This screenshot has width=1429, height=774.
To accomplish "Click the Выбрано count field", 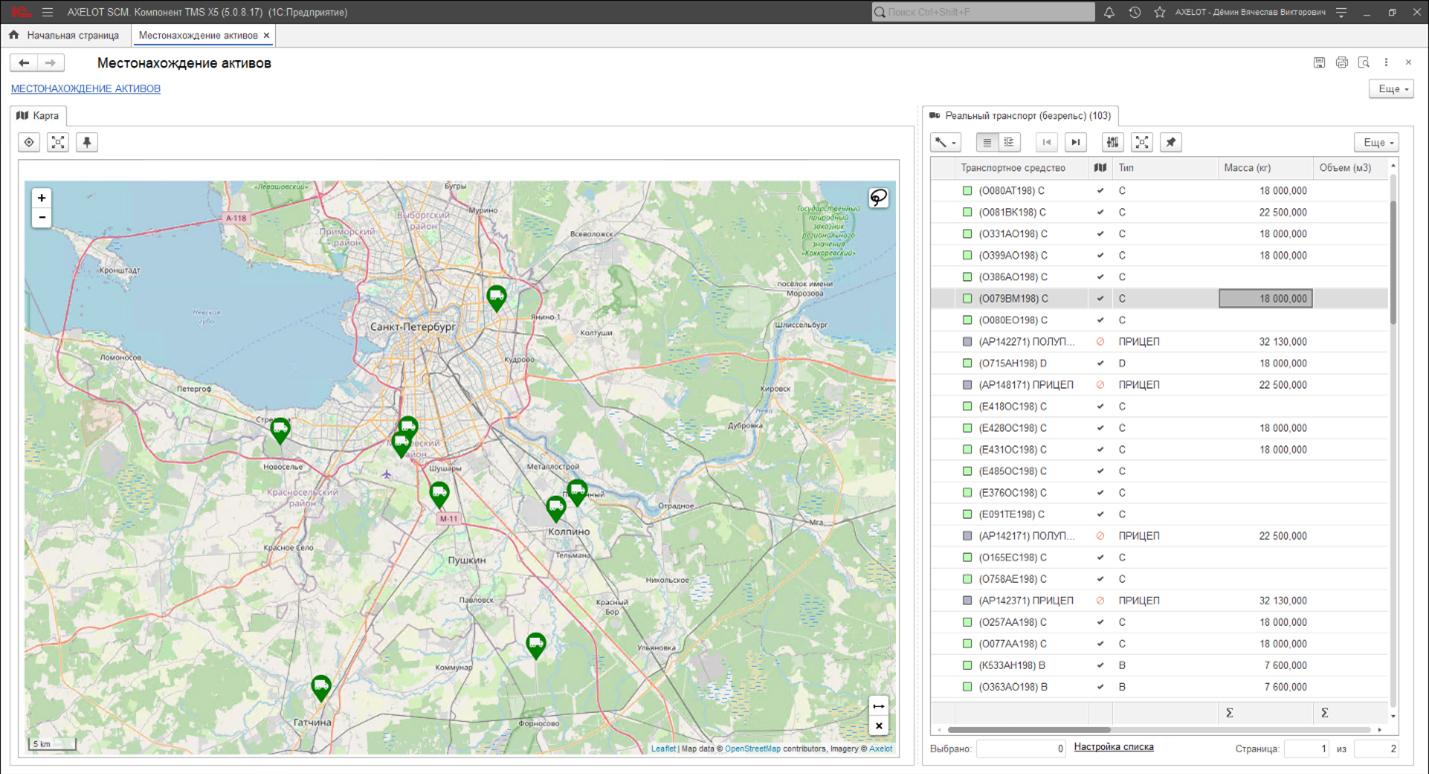I will tap(1022, 748).
